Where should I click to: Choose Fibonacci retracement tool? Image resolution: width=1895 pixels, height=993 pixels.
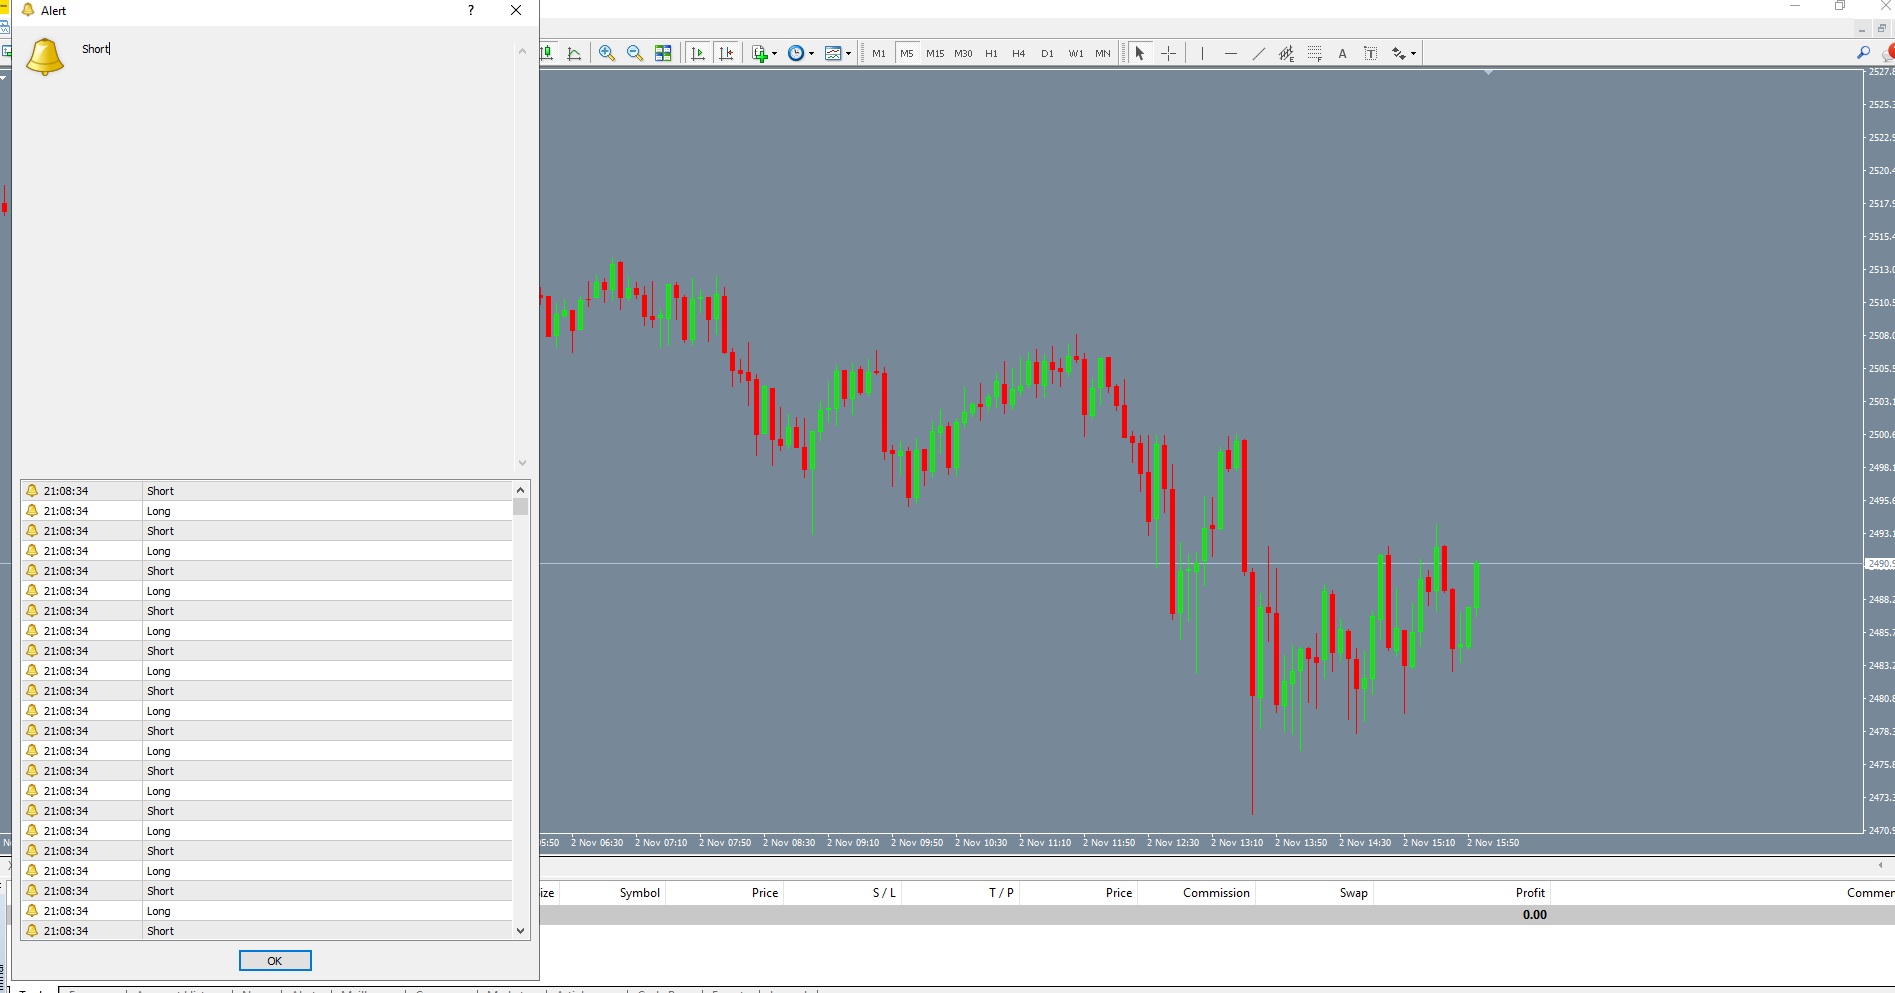click(x=1314, y=53)
